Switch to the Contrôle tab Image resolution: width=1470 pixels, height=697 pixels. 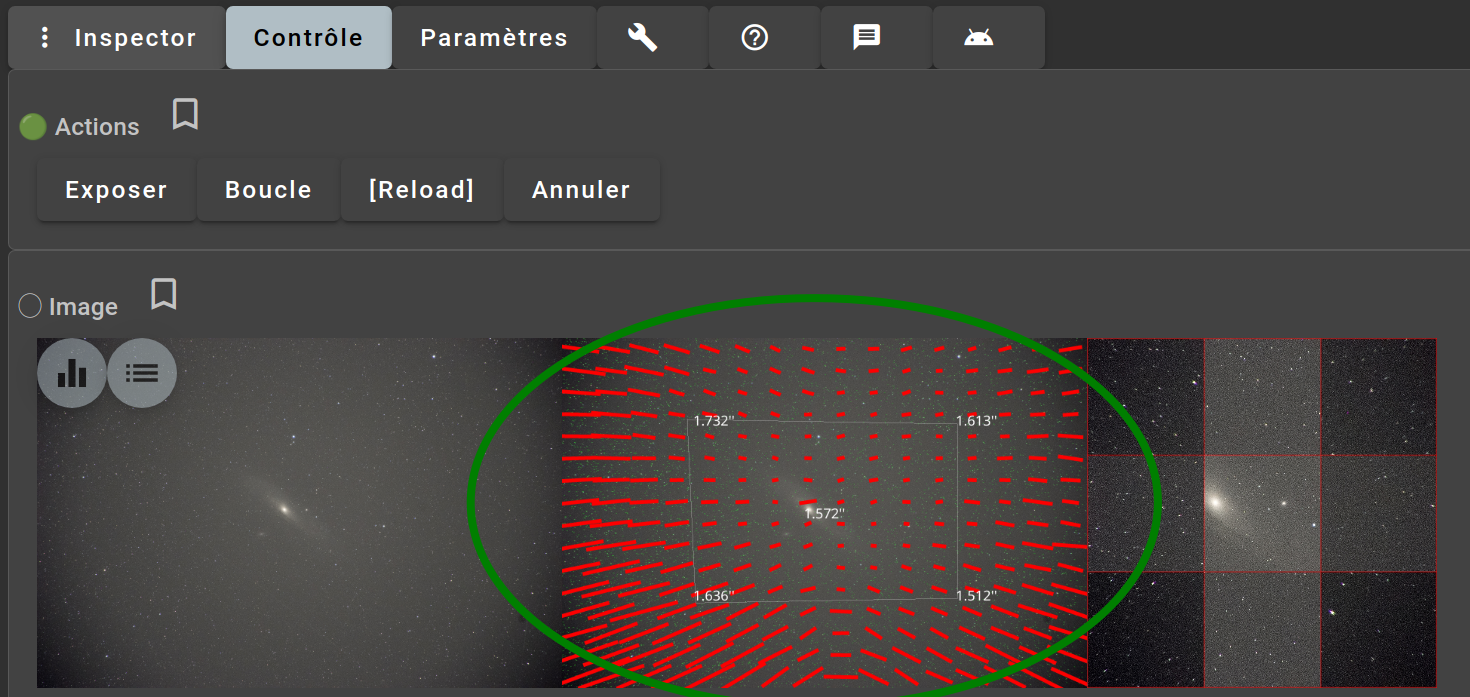pyautogui.click(x=308, y=38)
